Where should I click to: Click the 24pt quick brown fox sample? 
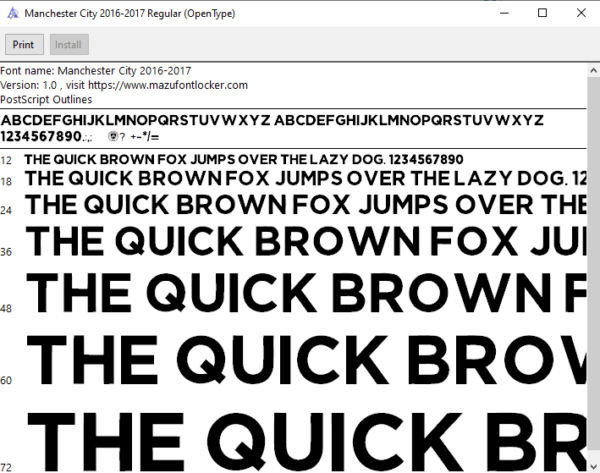click(306, 205)
